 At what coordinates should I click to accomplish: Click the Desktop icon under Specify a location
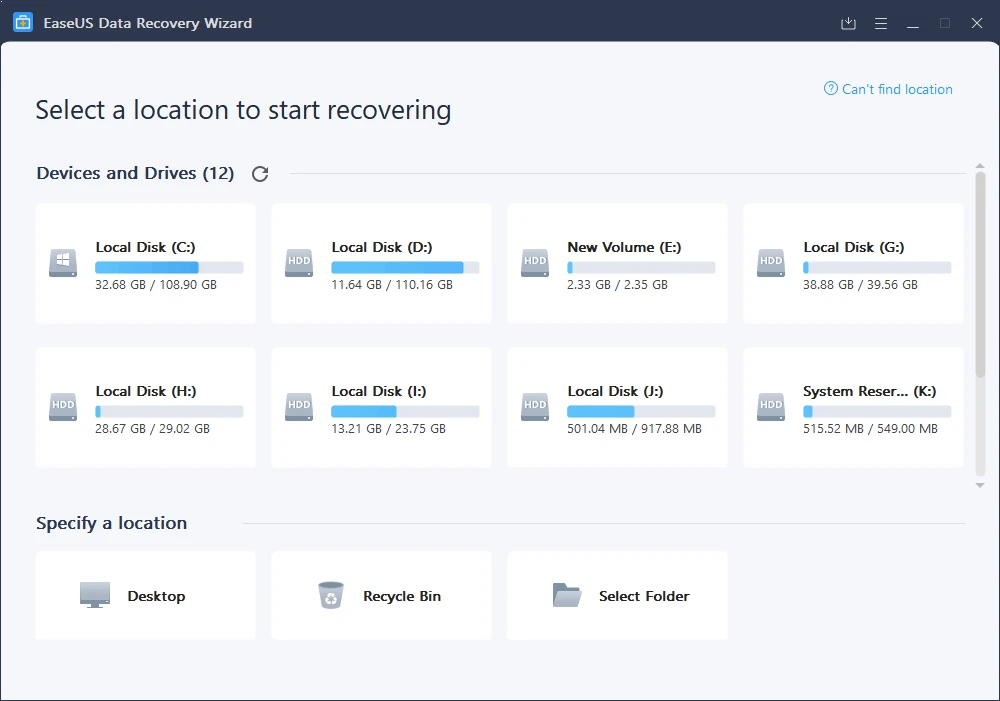pyautogui.click(x=94, y=594)
